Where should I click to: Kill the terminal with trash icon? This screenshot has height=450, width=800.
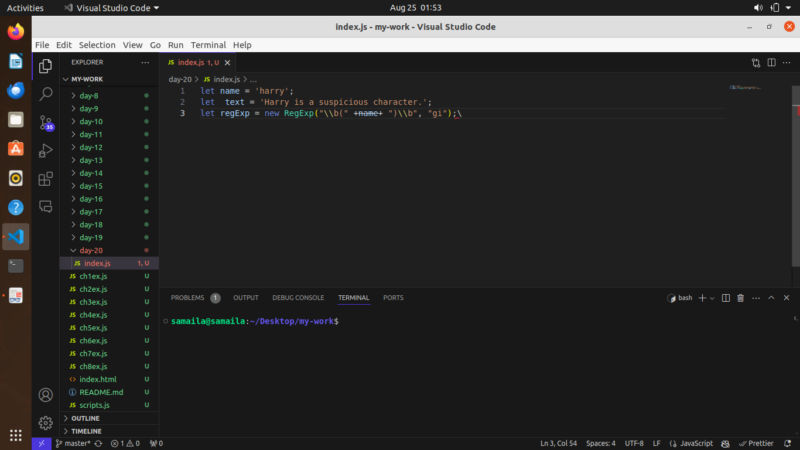(740, 298)
